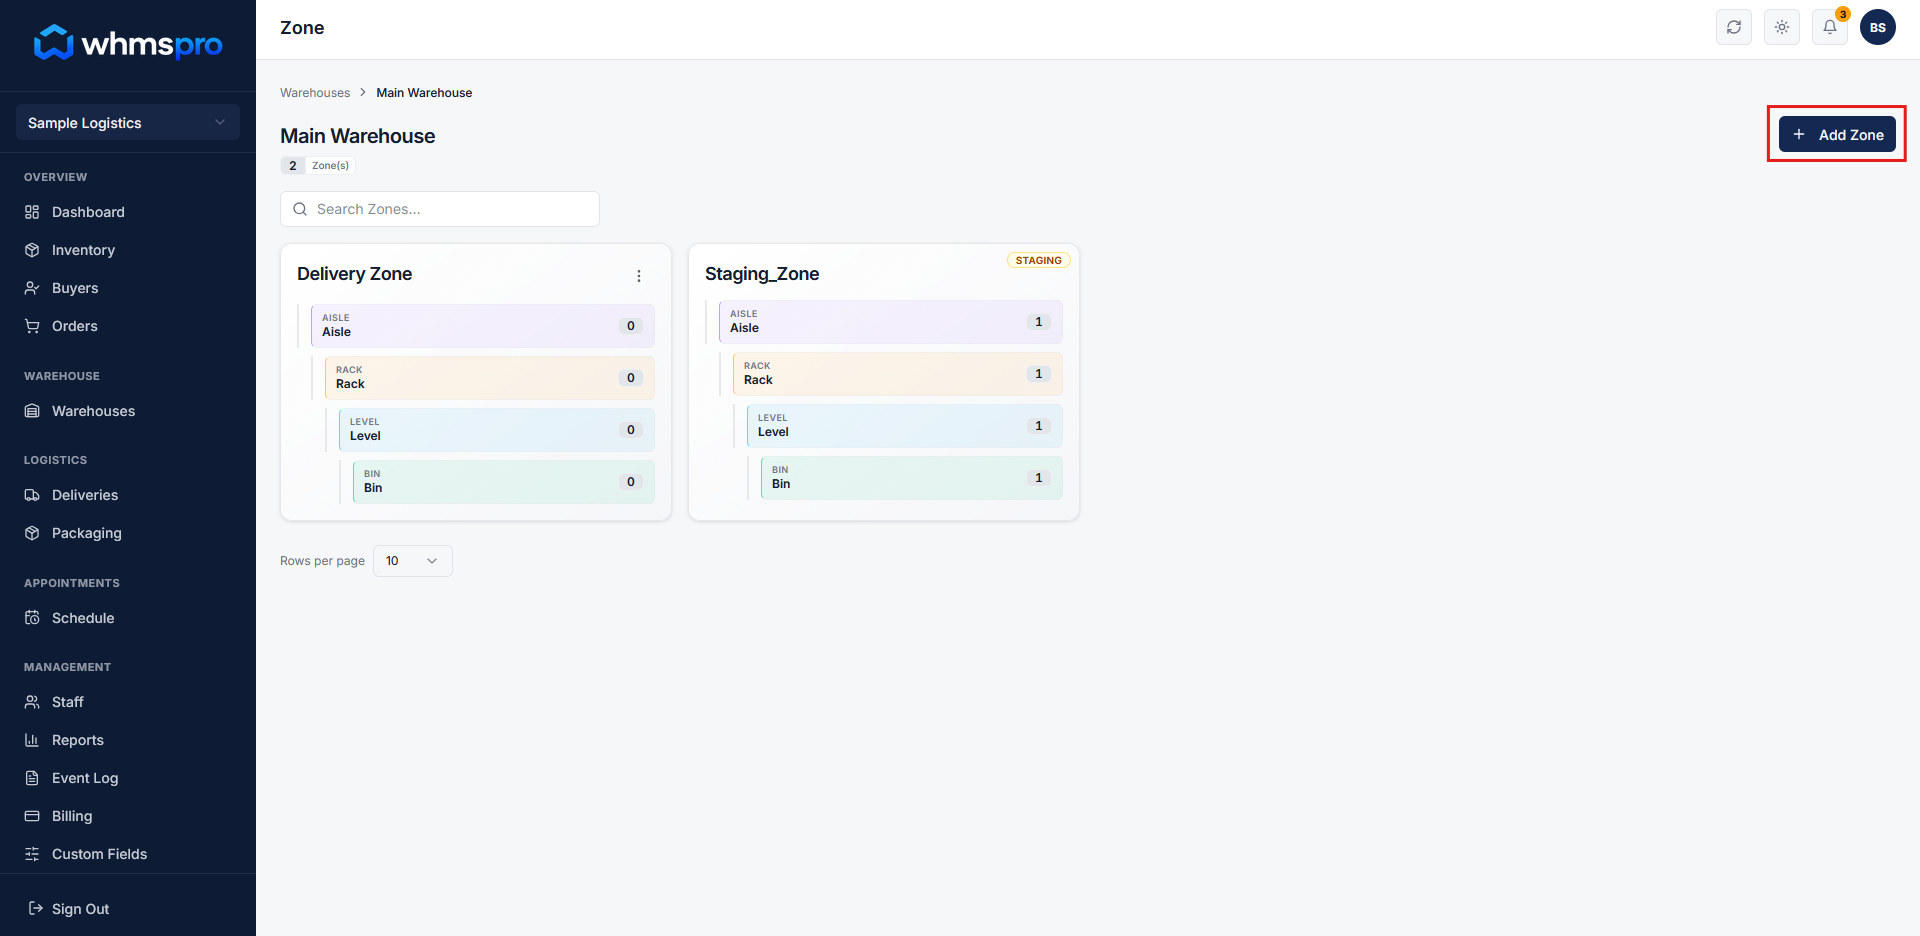The image size is (1920, 936).
Task: Click the Delivery Zone card title
Action: (354, 274)
